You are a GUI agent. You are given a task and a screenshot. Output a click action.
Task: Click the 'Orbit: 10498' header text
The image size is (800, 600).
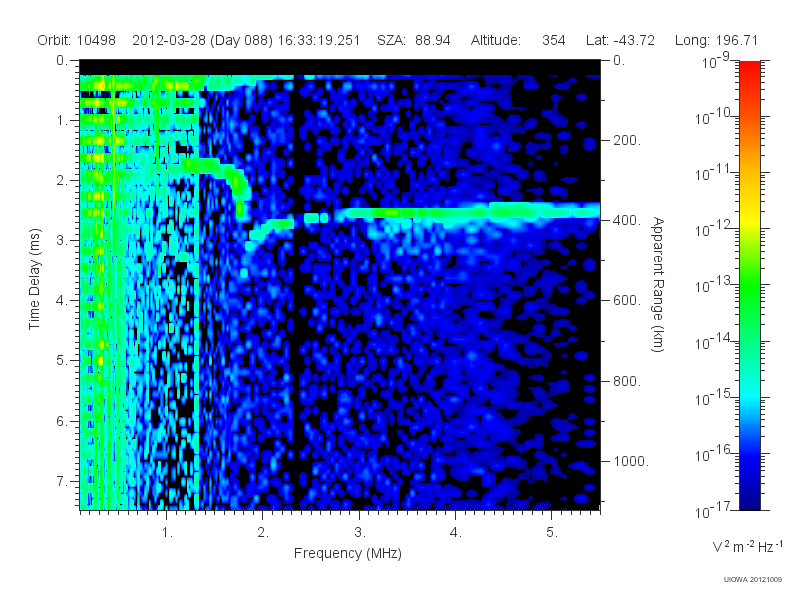tap(77, 40)
